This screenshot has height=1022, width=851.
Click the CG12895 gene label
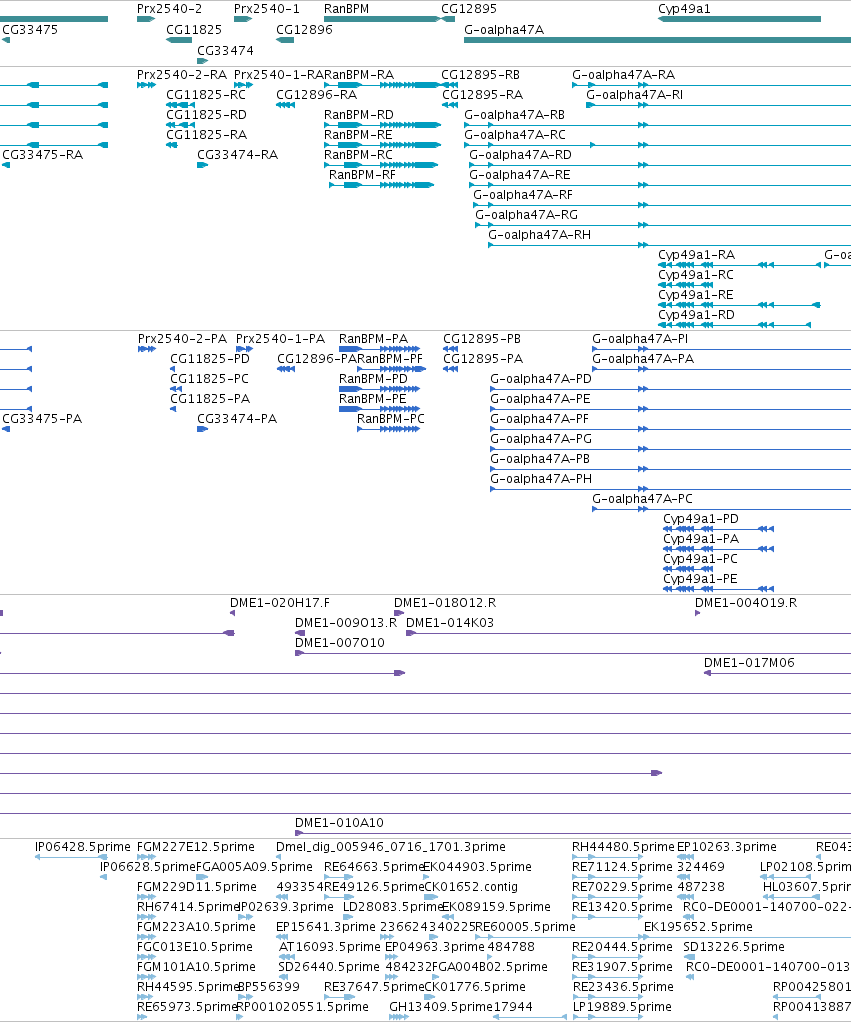point(469,9)
